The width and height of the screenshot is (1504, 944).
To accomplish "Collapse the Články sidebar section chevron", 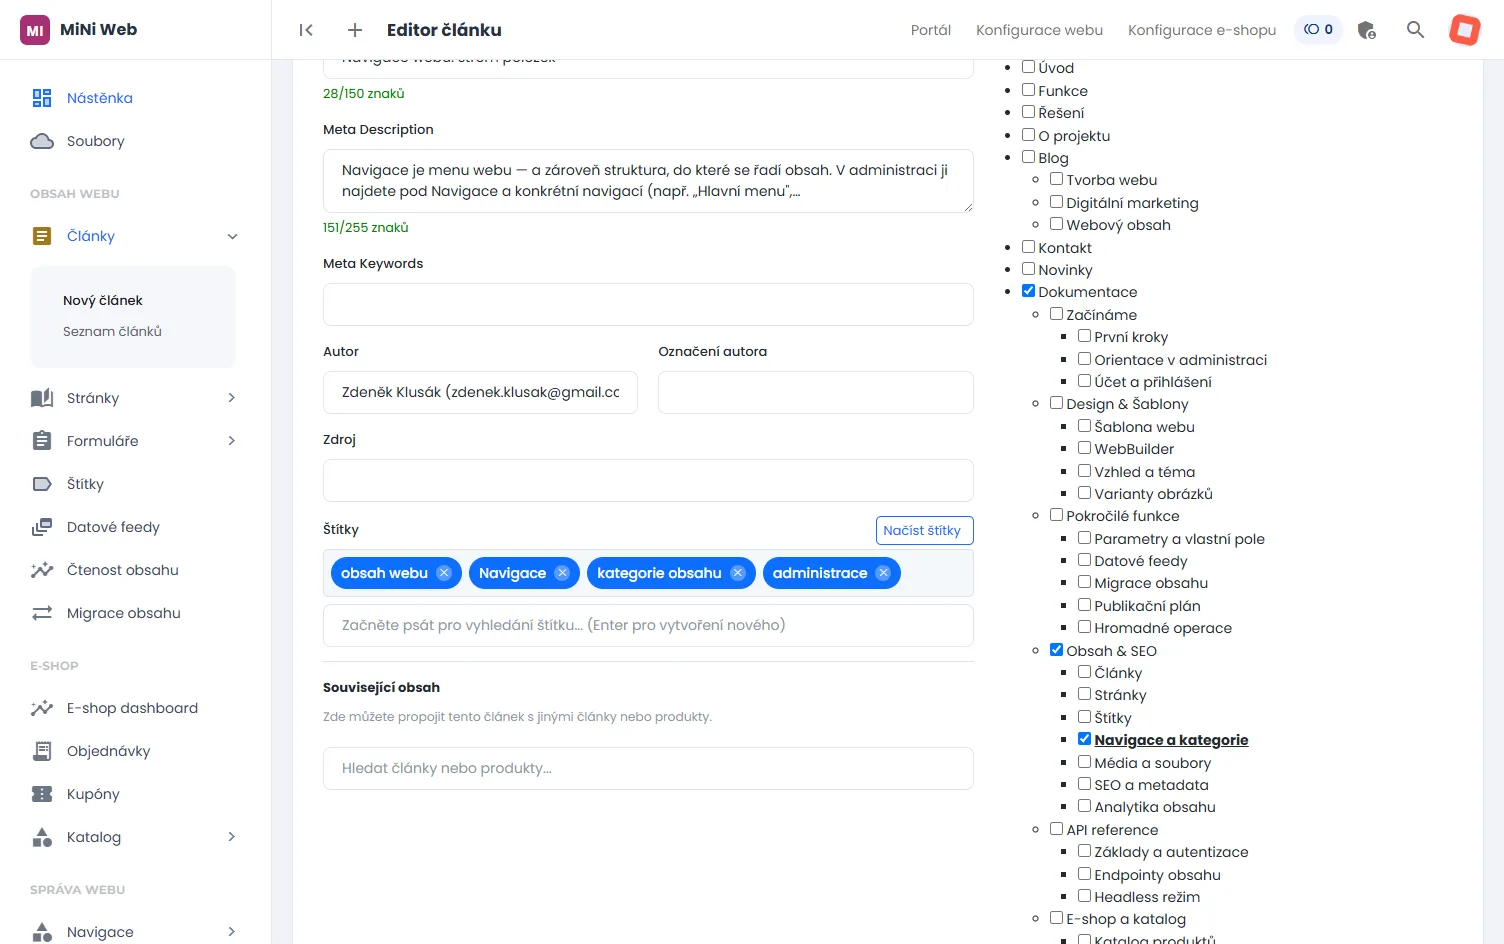I will tap(232, 237).
